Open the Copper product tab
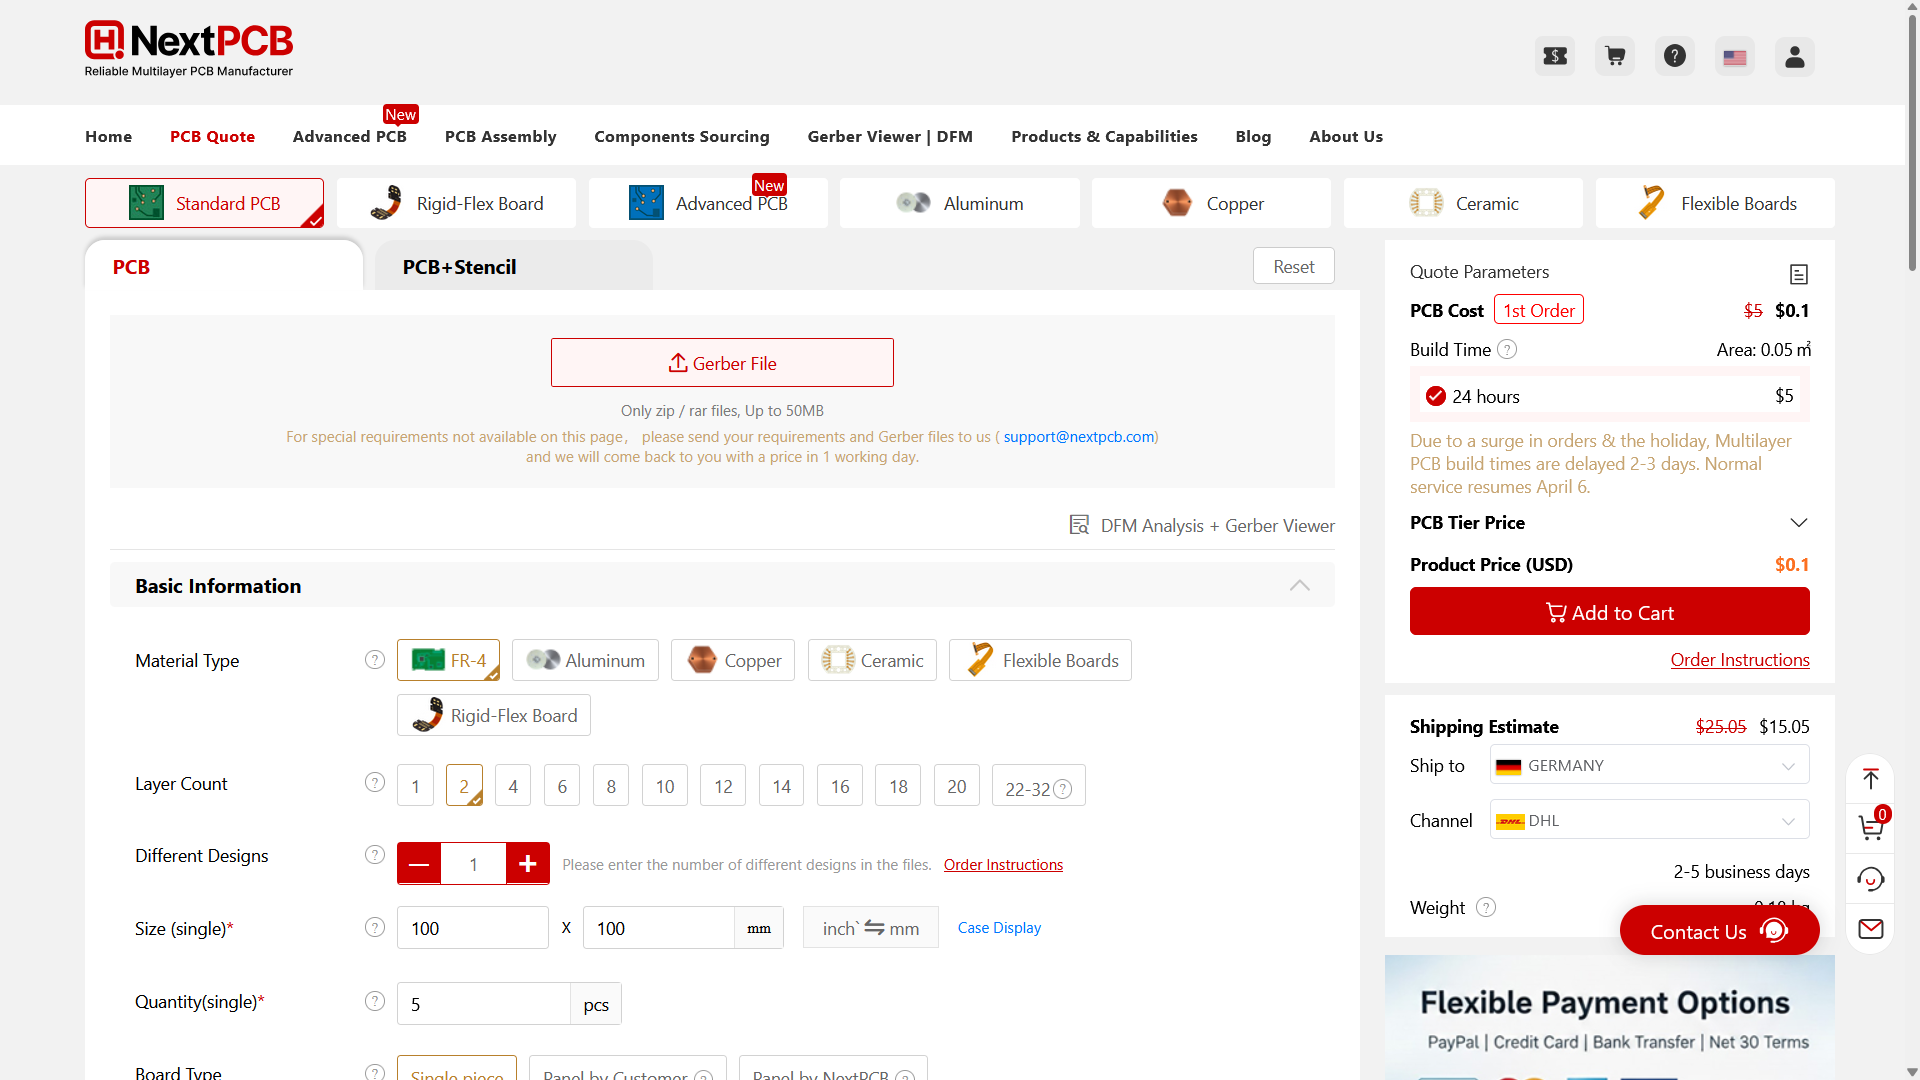 [x=1211, y=203]
